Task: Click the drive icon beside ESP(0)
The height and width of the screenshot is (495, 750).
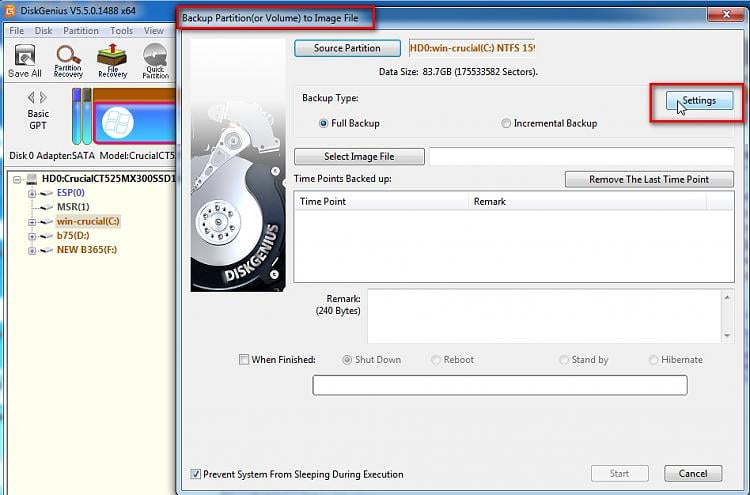Action: [46, 193]
